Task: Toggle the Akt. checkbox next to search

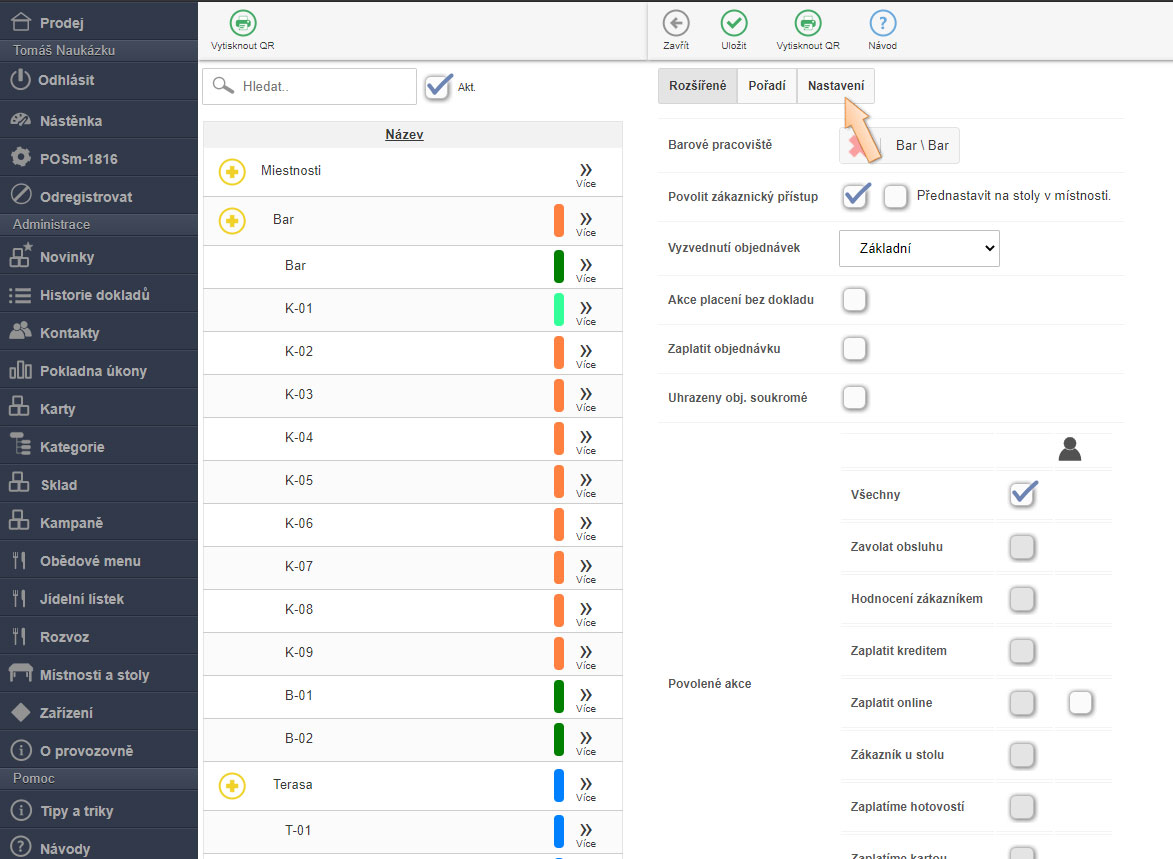Action: click(x=438, y=87)
